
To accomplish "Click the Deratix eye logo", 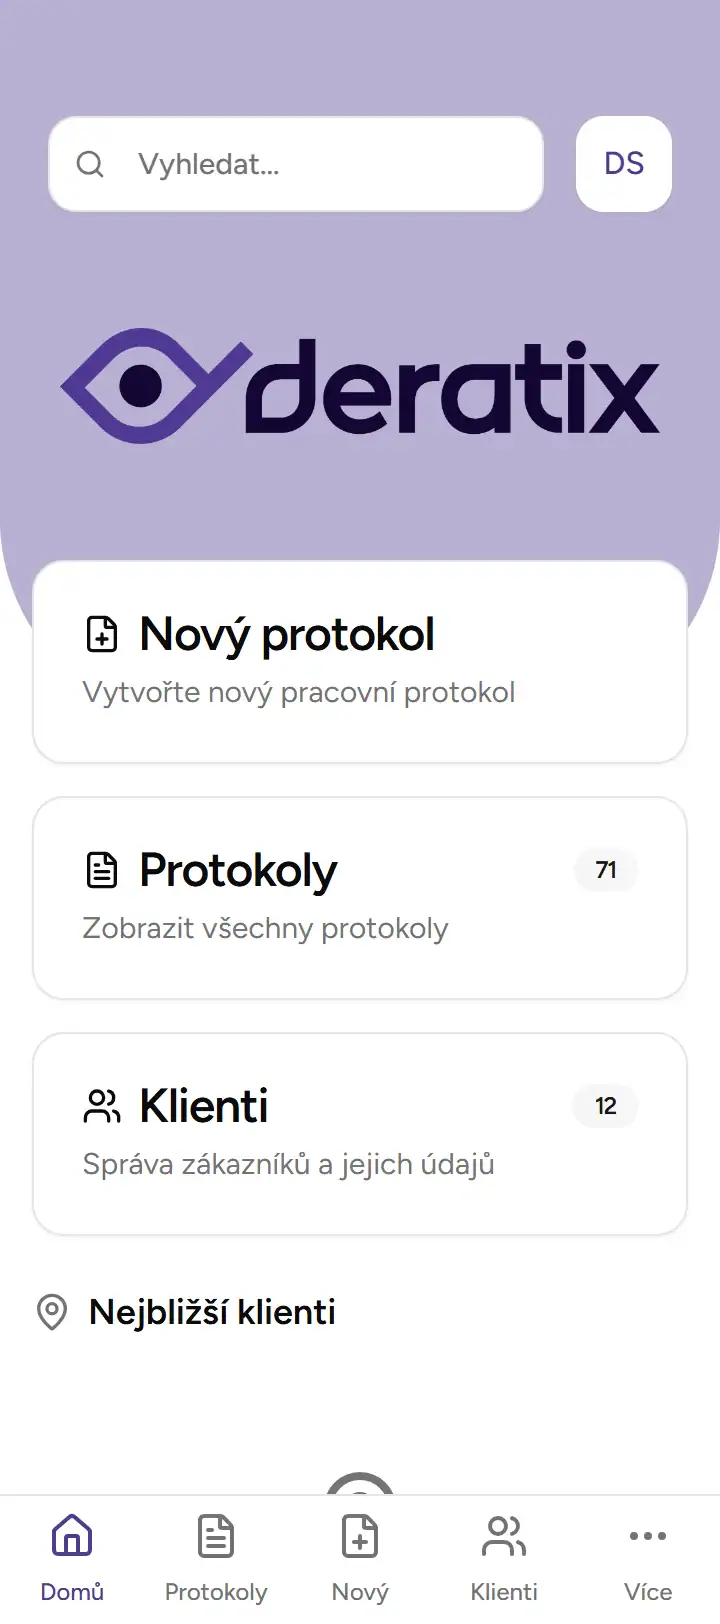I will click(150, 386).
